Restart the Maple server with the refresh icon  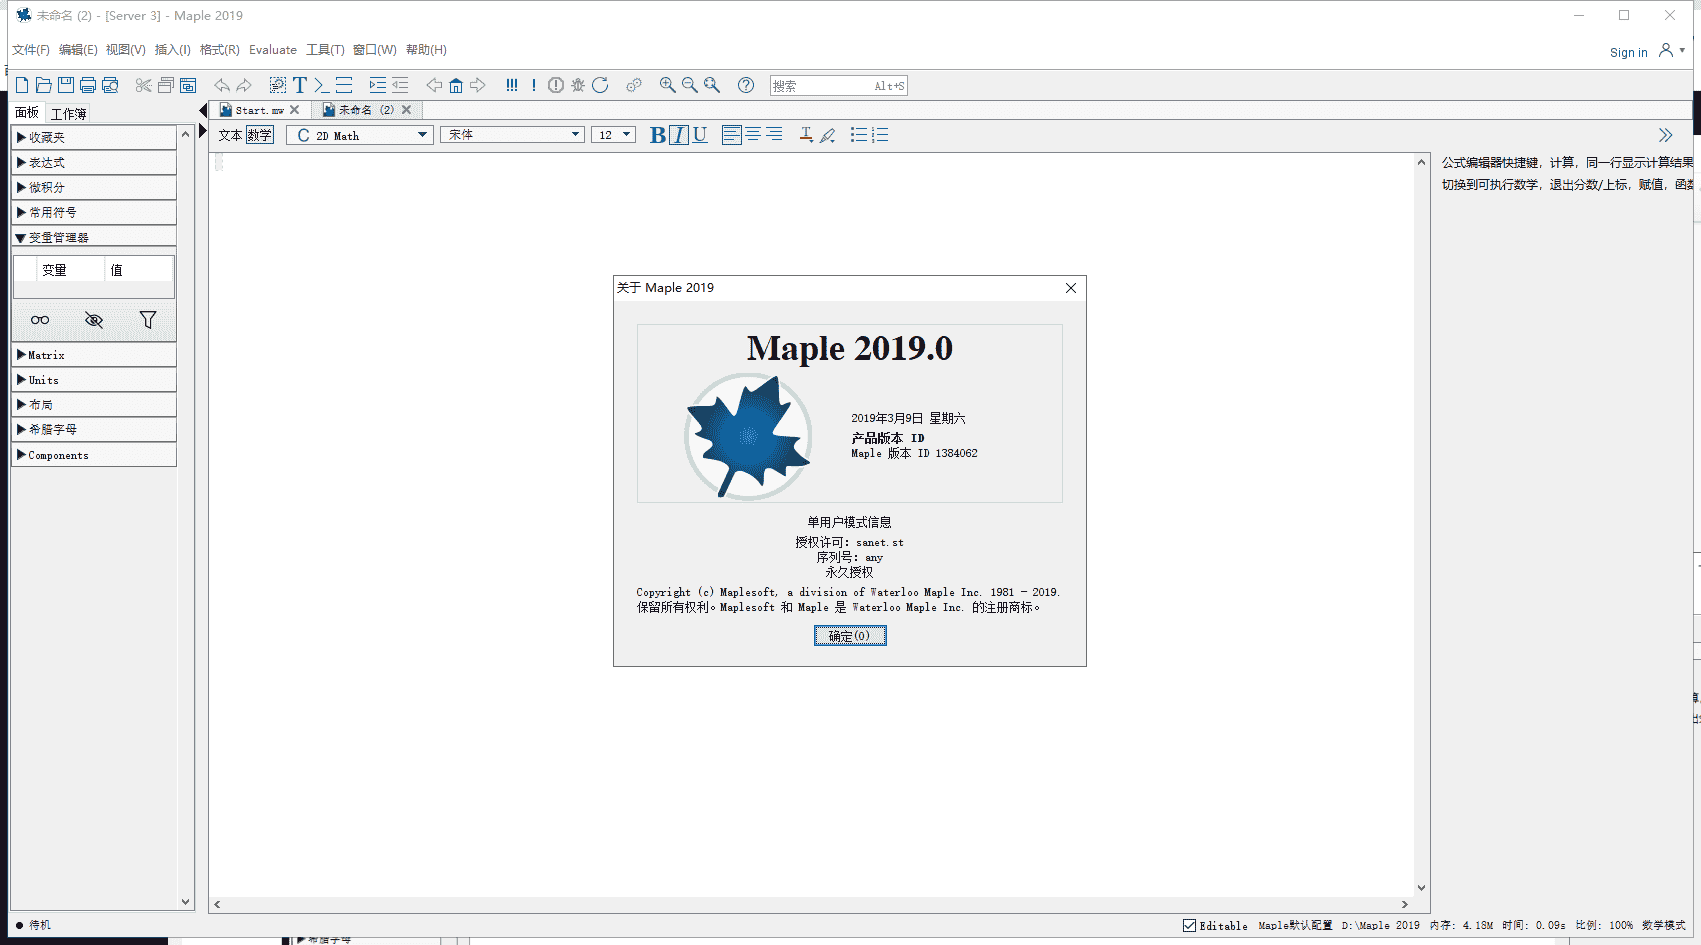point(600,85)
